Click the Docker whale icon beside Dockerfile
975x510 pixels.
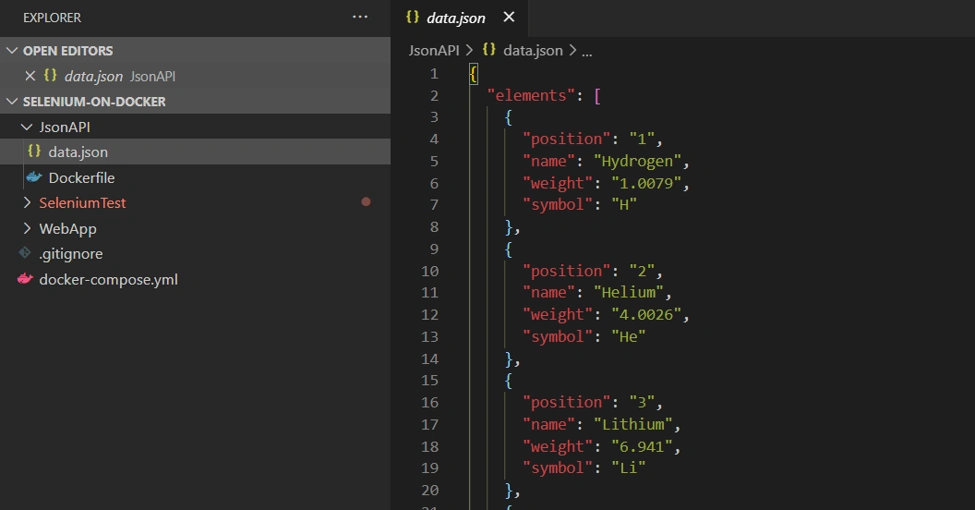point(34,177)
